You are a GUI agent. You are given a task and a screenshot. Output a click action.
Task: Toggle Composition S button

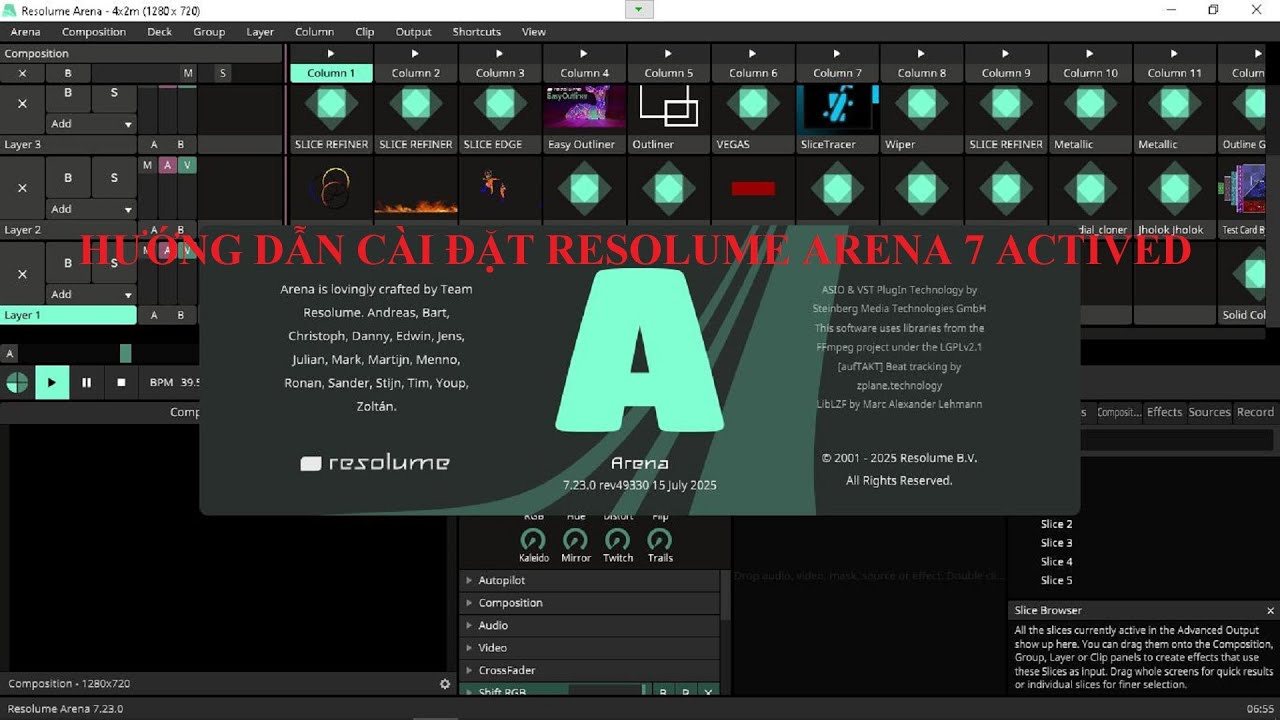pyautogui.click(x=222, y=73)
